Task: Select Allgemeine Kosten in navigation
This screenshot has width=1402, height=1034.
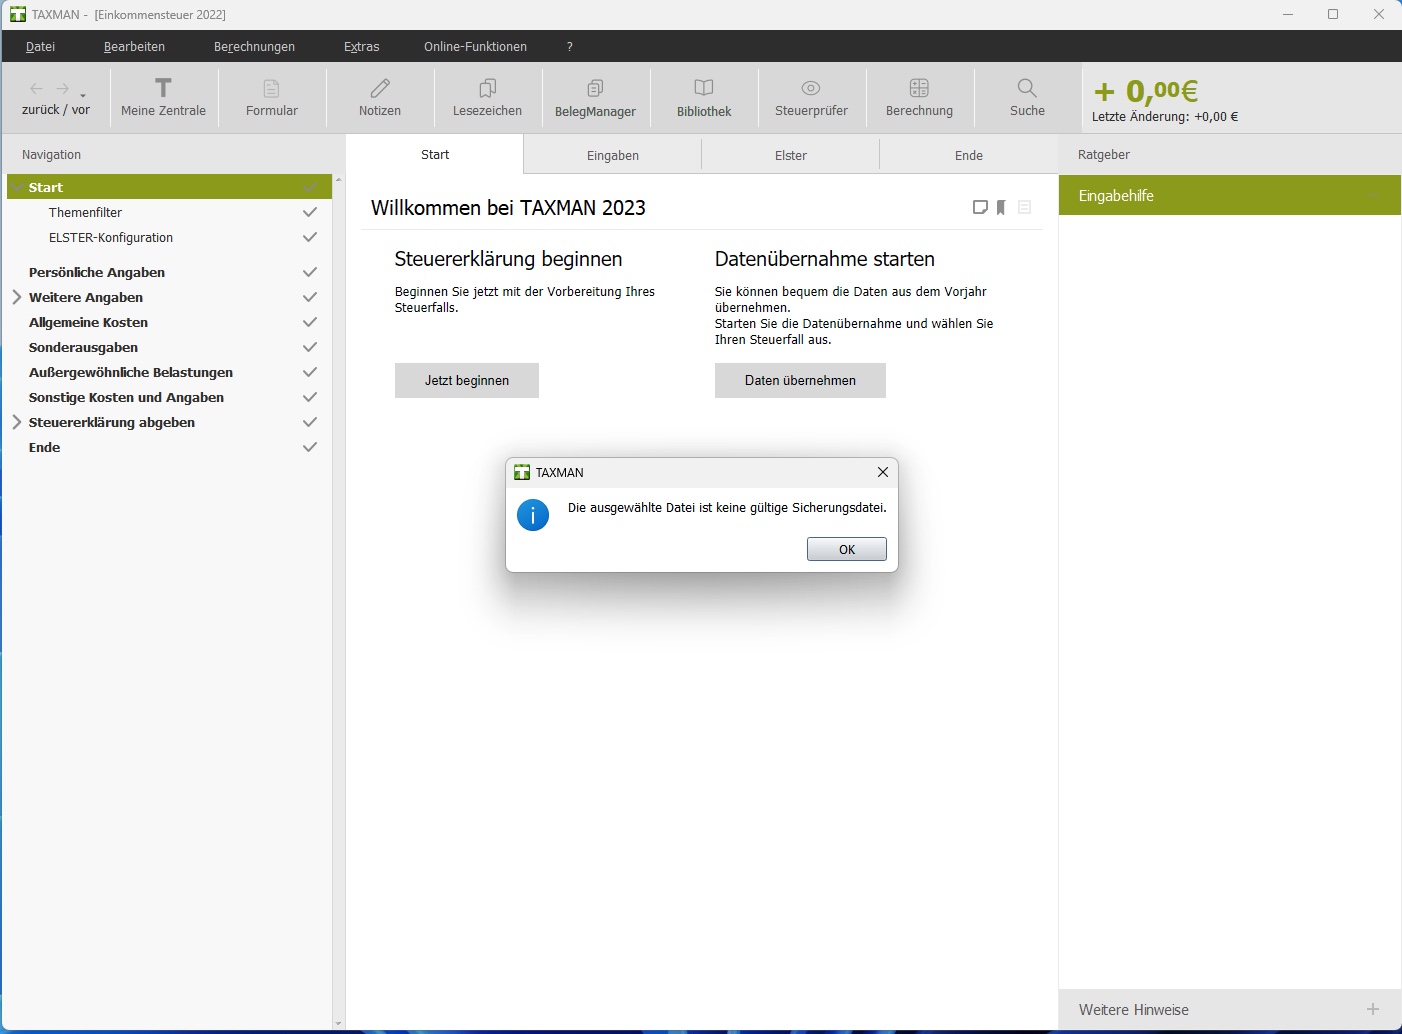Action: click(x=88, y=322)
